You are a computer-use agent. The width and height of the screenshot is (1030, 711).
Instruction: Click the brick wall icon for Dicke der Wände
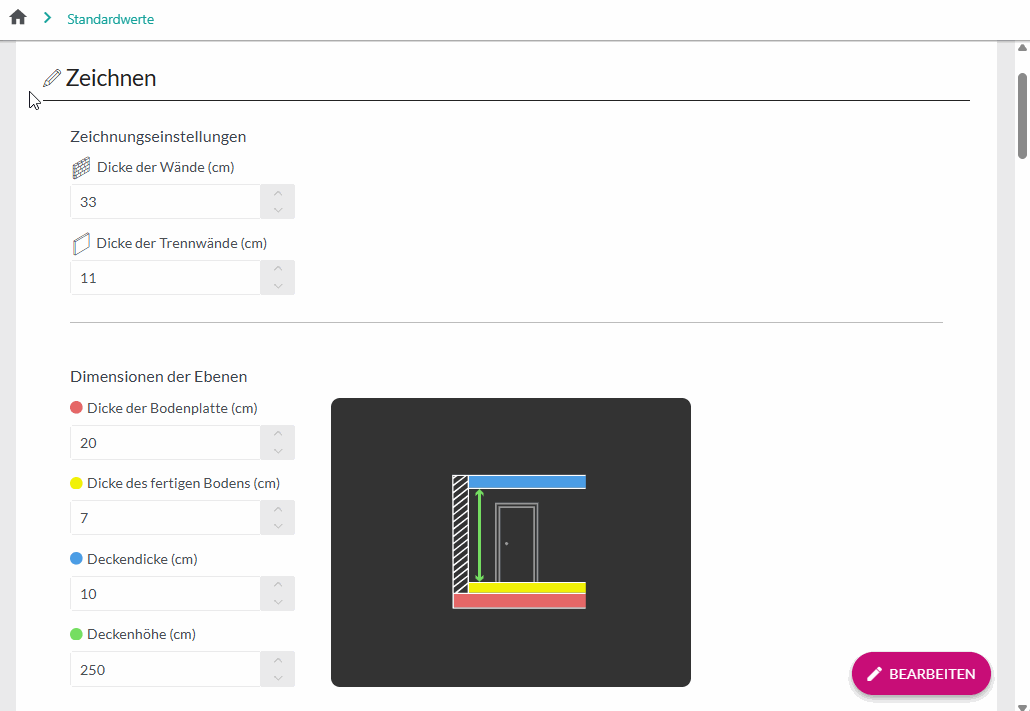pyautogui.click(x=81, y=168)
